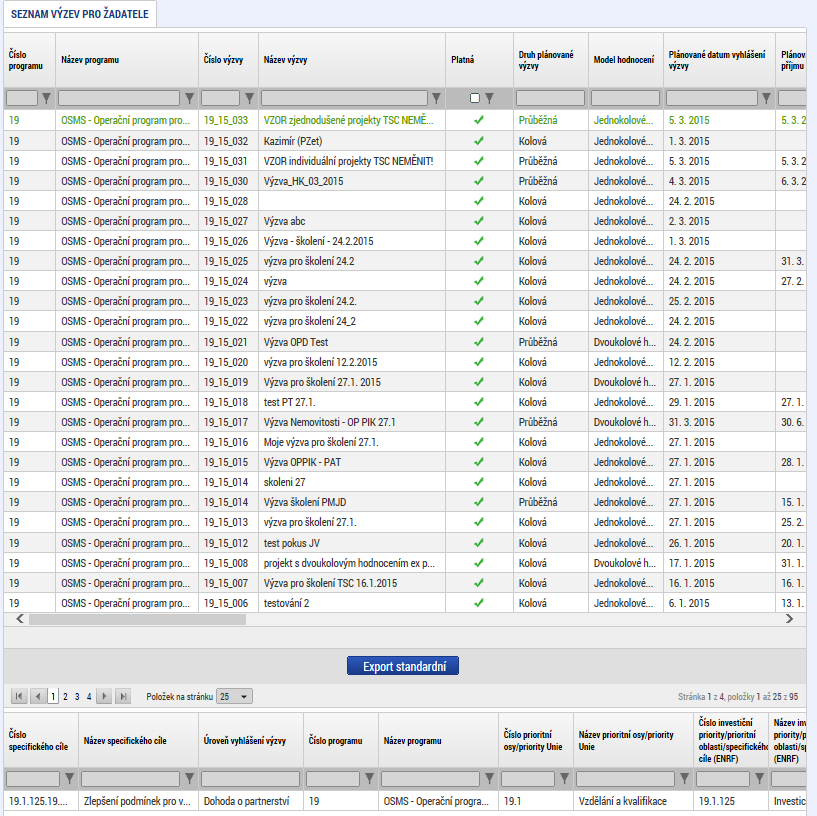Sort by Plánované datum vyhlášení výzvy header
This screenshot has width=817, height=816.
[x=717, y=60]
